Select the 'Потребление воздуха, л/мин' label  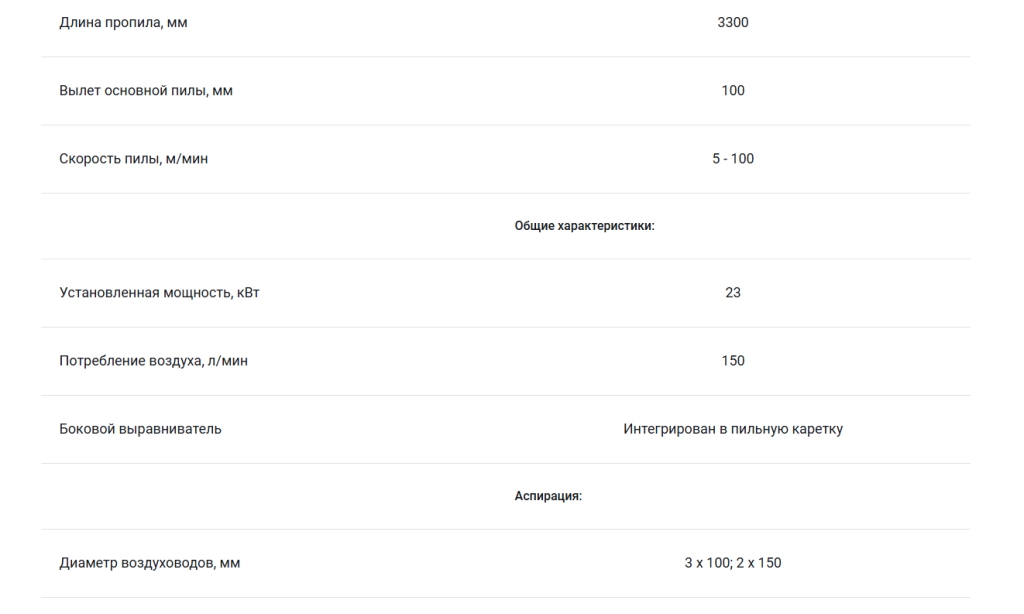(153, 361)
